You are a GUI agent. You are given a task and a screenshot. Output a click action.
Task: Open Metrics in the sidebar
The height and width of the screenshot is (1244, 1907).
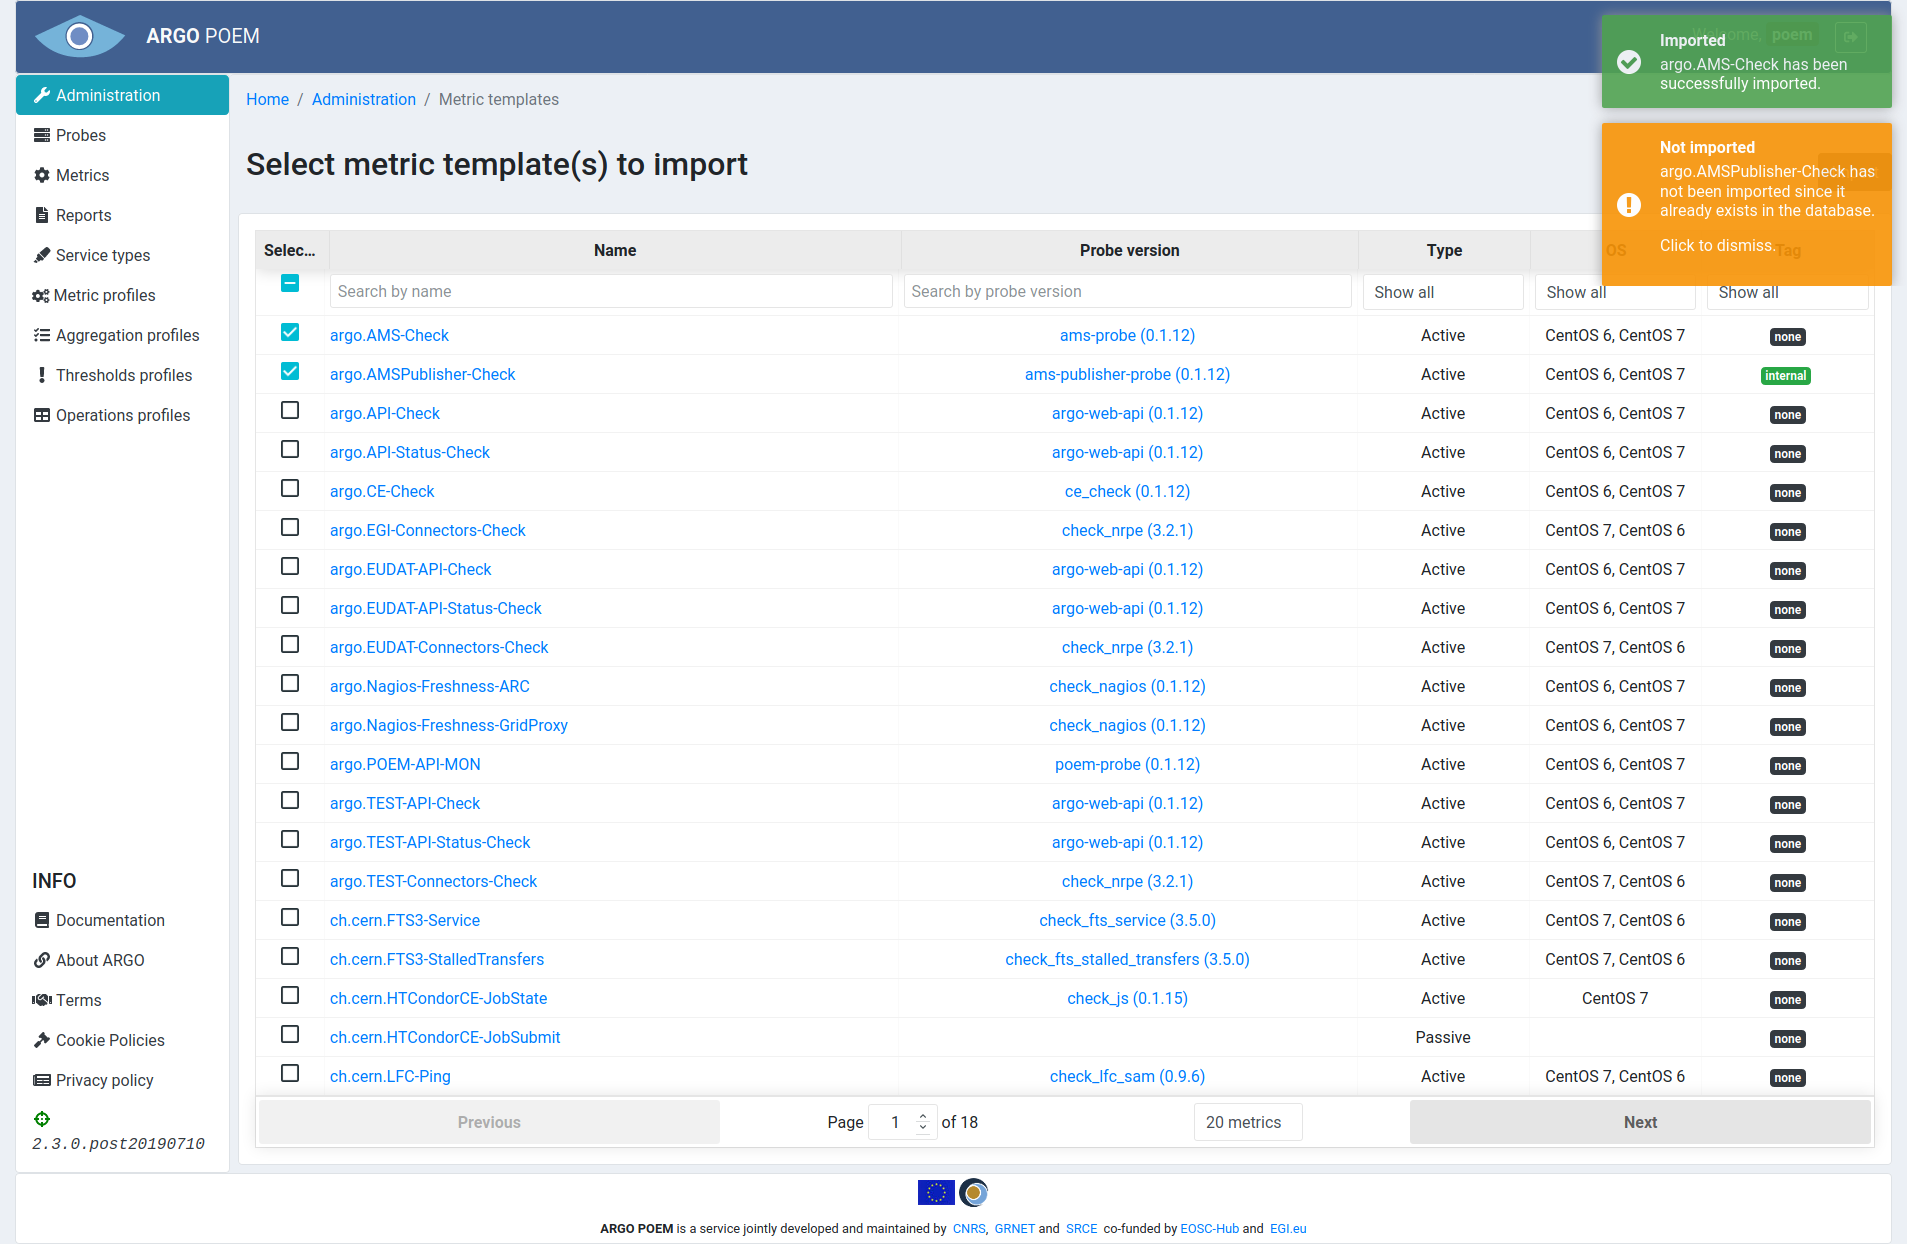click(82, 175)
